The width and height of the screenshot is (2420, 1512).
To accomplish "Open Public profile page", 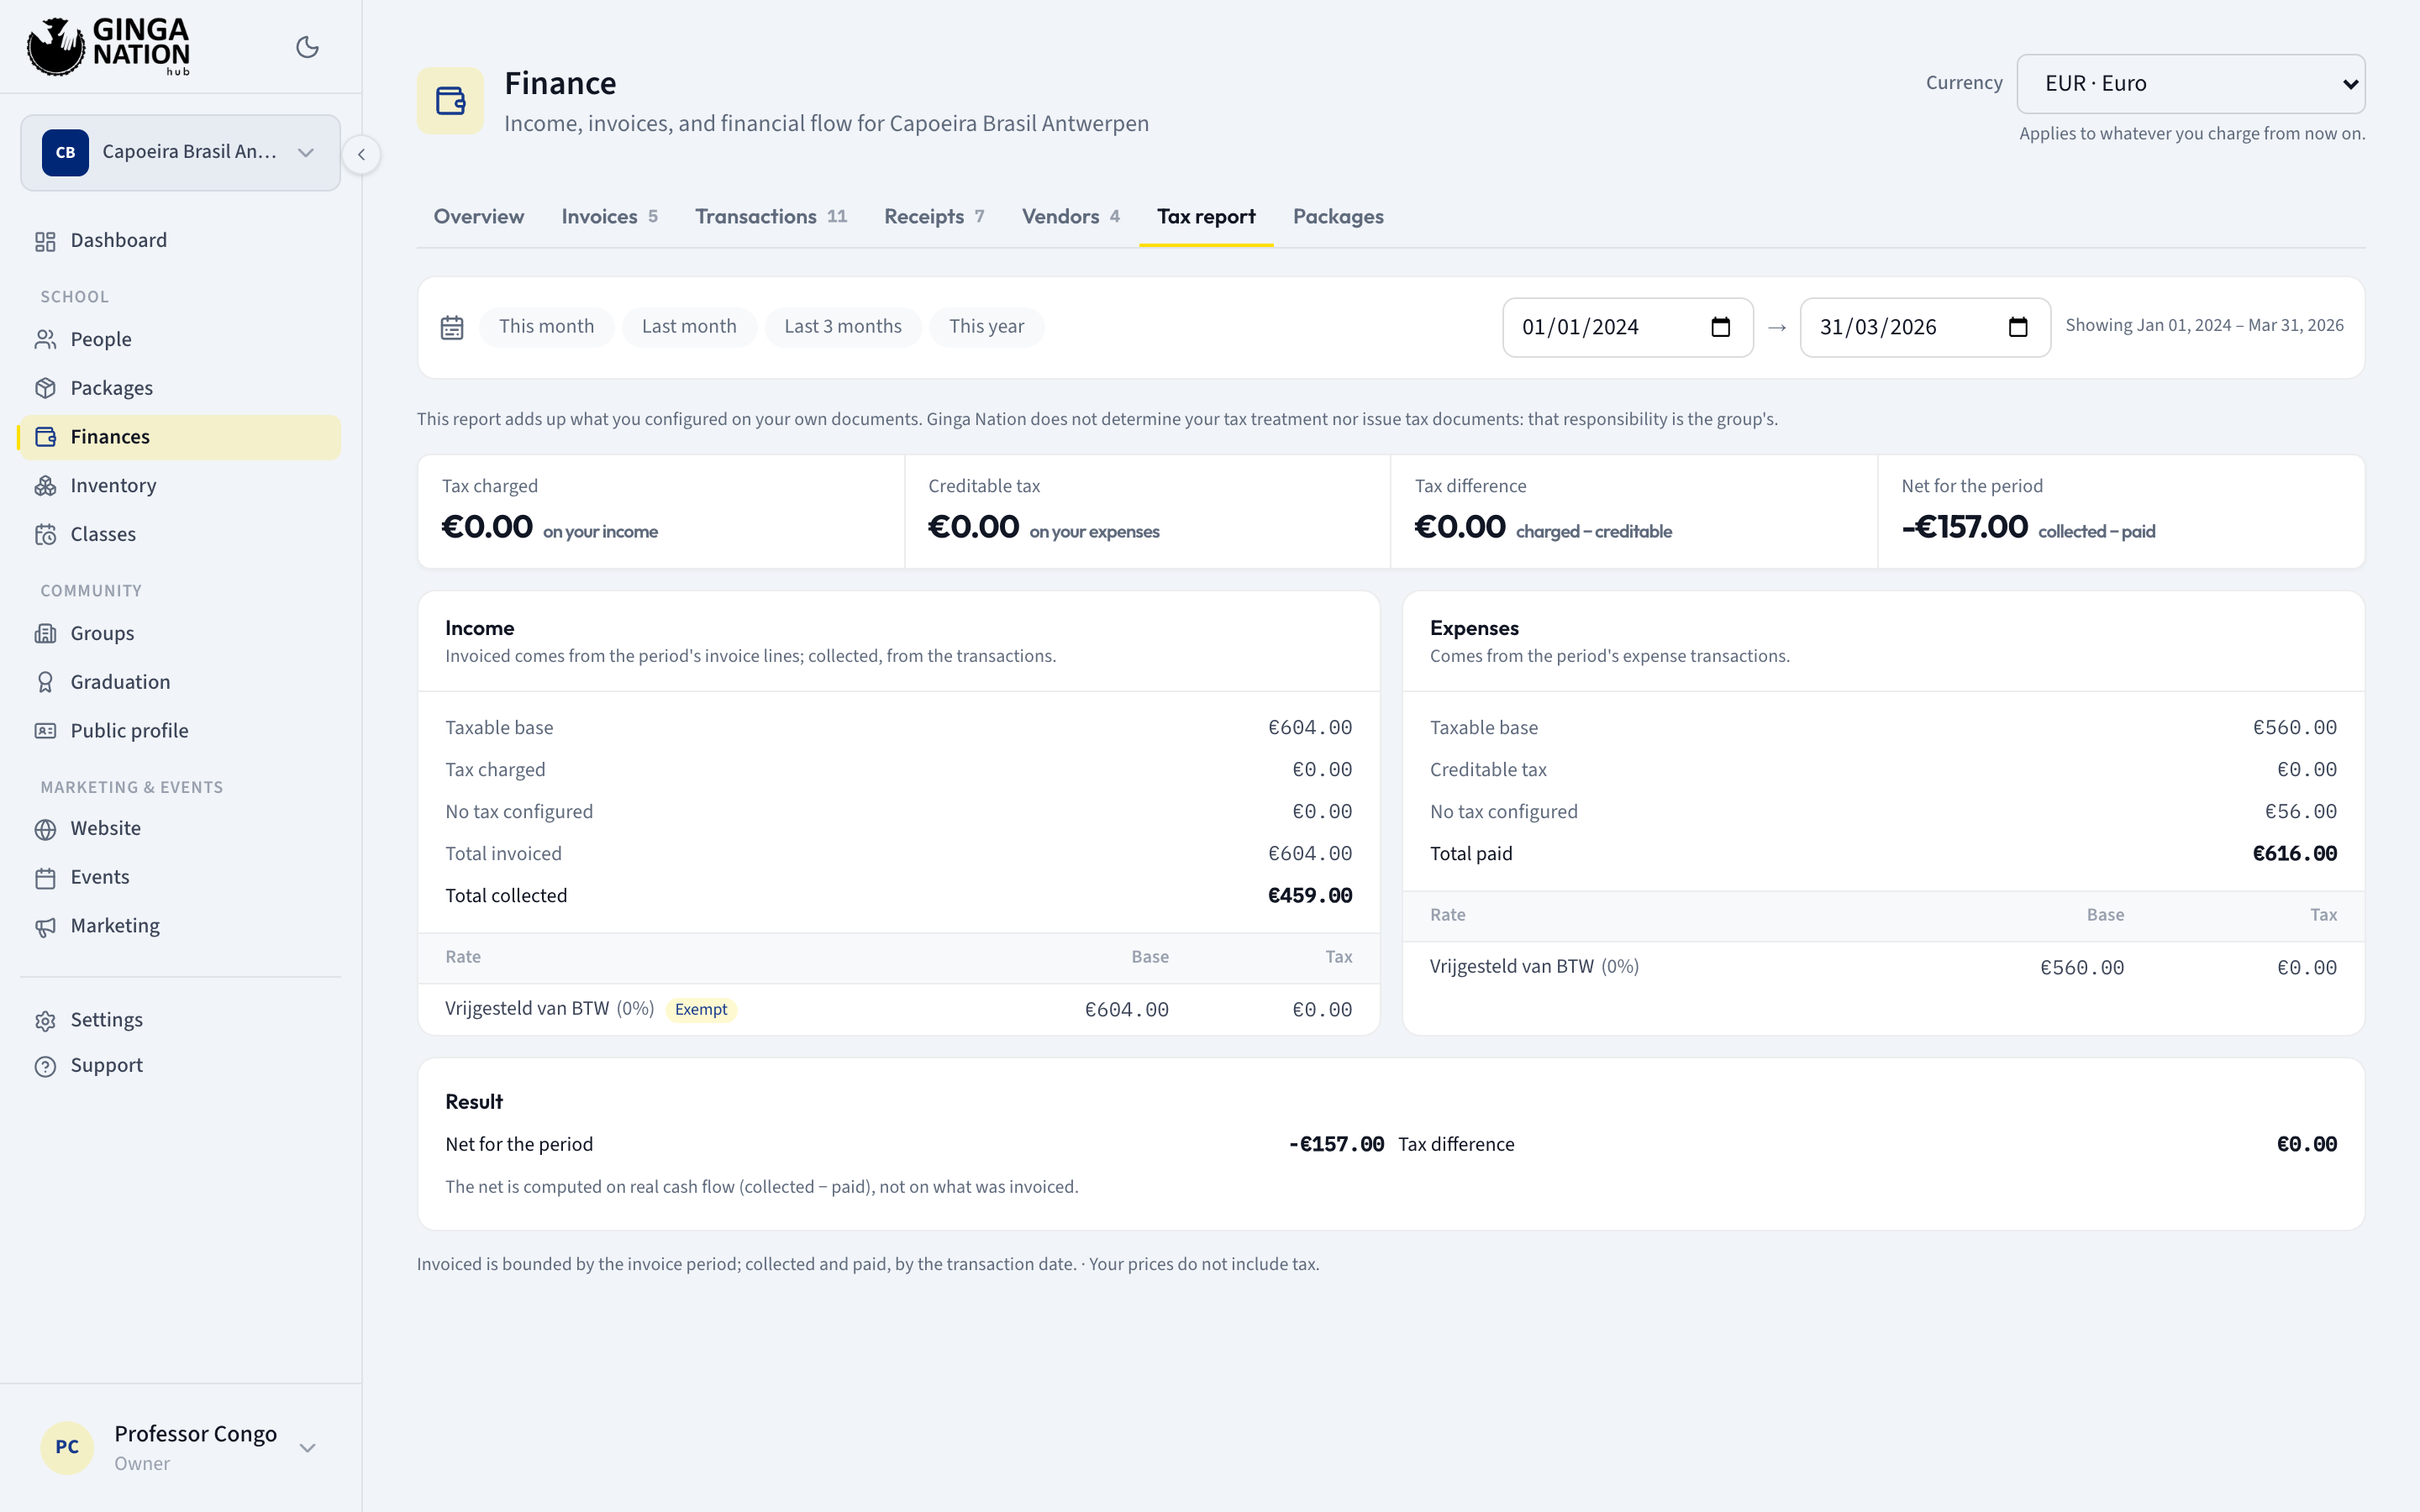I will click(180, 731).
